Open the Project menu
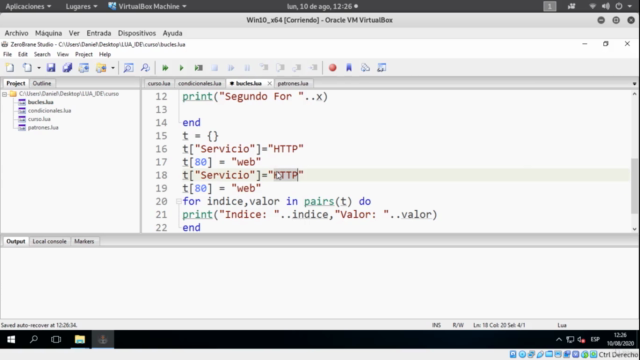 [x=84, y=54]
